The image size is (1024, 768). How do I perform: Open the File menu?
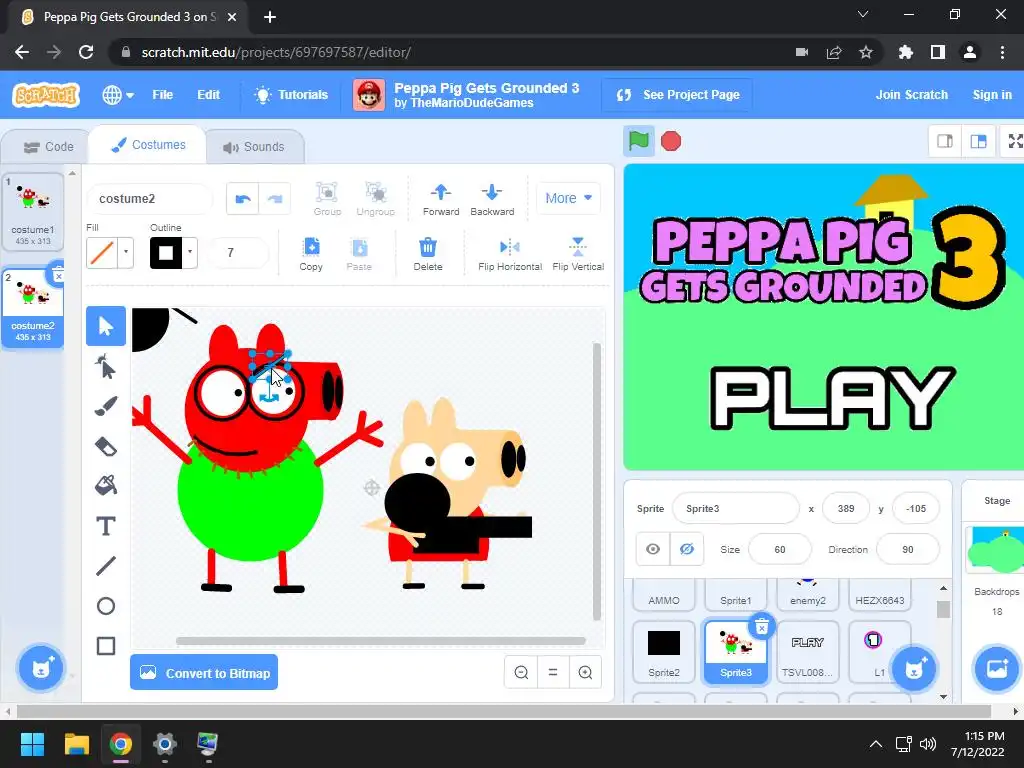click(163, 95)
